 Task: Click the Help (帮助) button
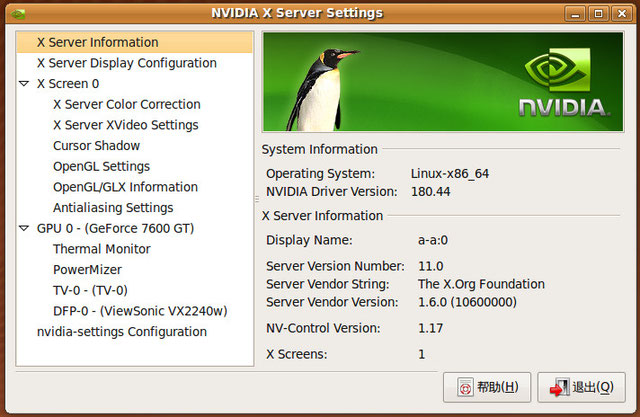[486, 387]
